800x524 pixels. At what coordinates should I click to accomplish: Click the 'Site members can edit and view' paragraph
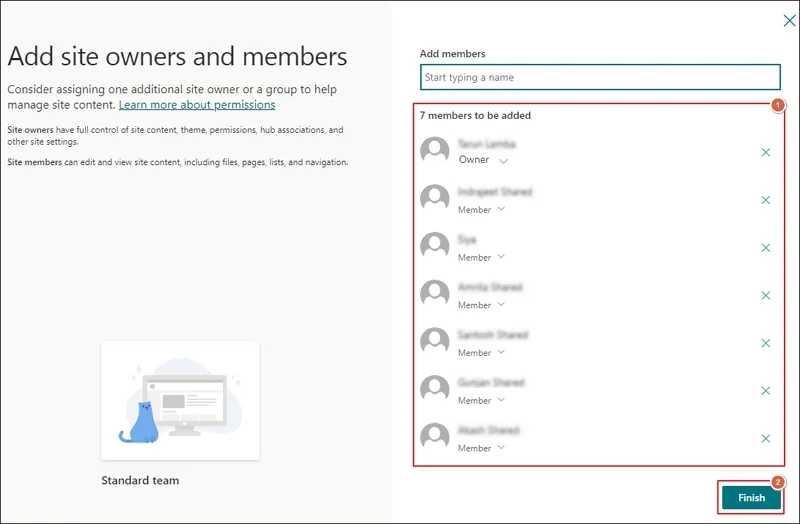pyautogui.click(x=178, y=162)
